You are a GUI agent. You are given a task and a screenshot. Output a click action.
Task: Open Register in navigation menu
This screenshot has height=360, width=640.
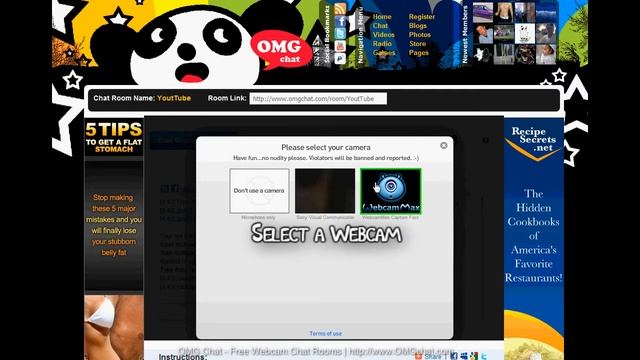click(422, 17)
